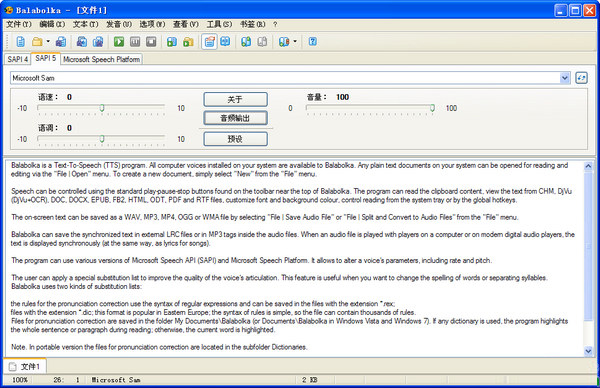Open a file with the yellow folder icon
The image size is (600, 388).
[x=37, y=41]
